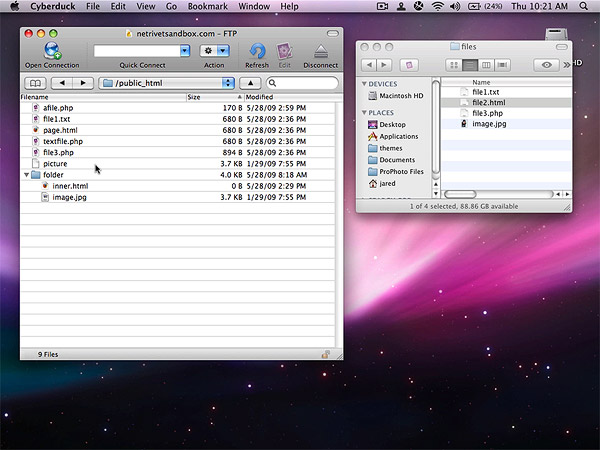Sort by the Size column header
The height and width of the screenshot is (450, 600).
point(215,97)
